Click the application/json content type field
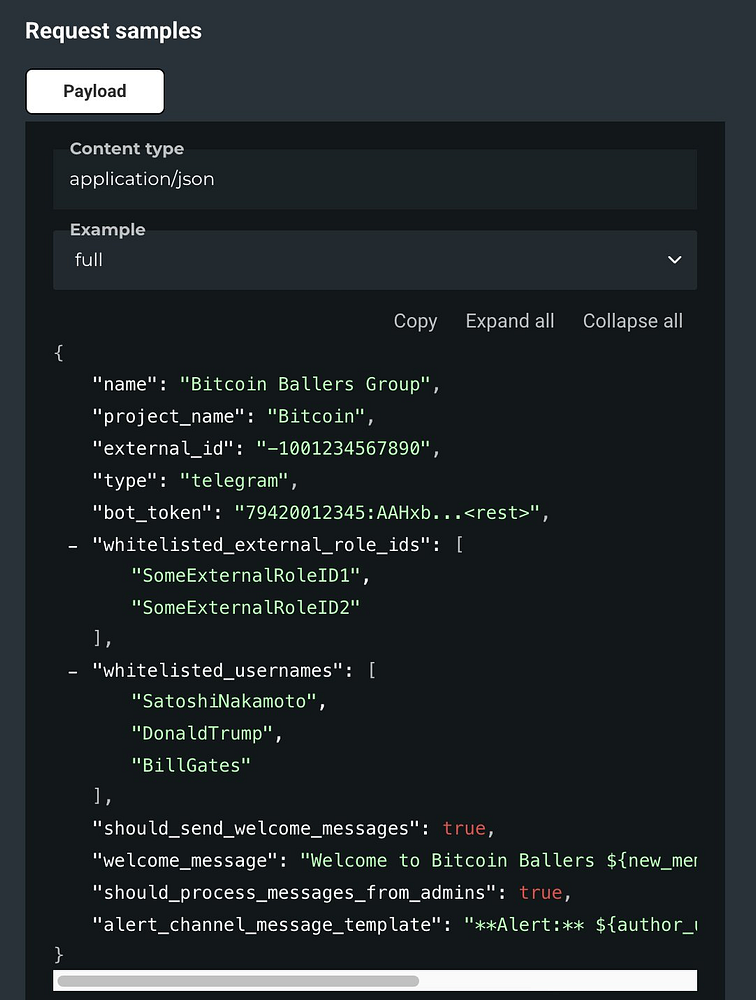756x1000 pixels. point(374,180)
